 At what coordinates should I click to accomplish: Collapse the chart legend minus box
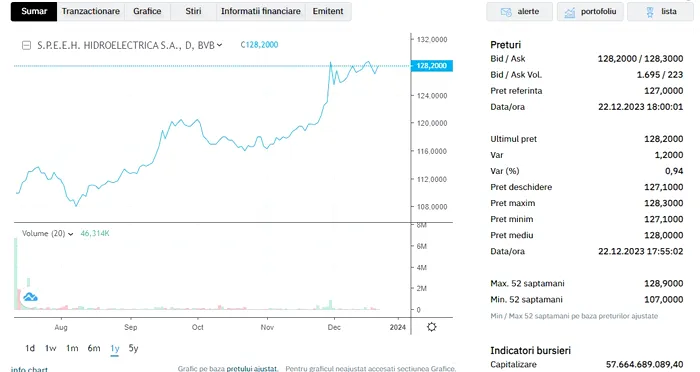click(26, 45)
